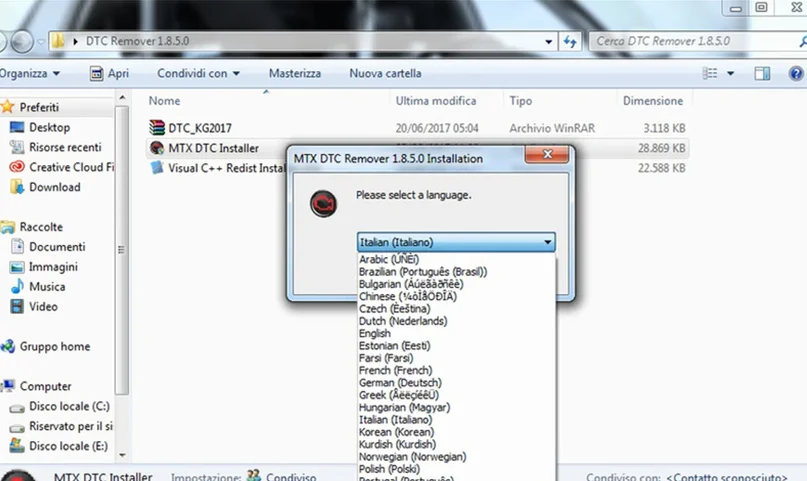The height and width of the screenshot is (481, 807).
Task: Click the navigation pane scroll down arrow
Action: tap(122, 455)
